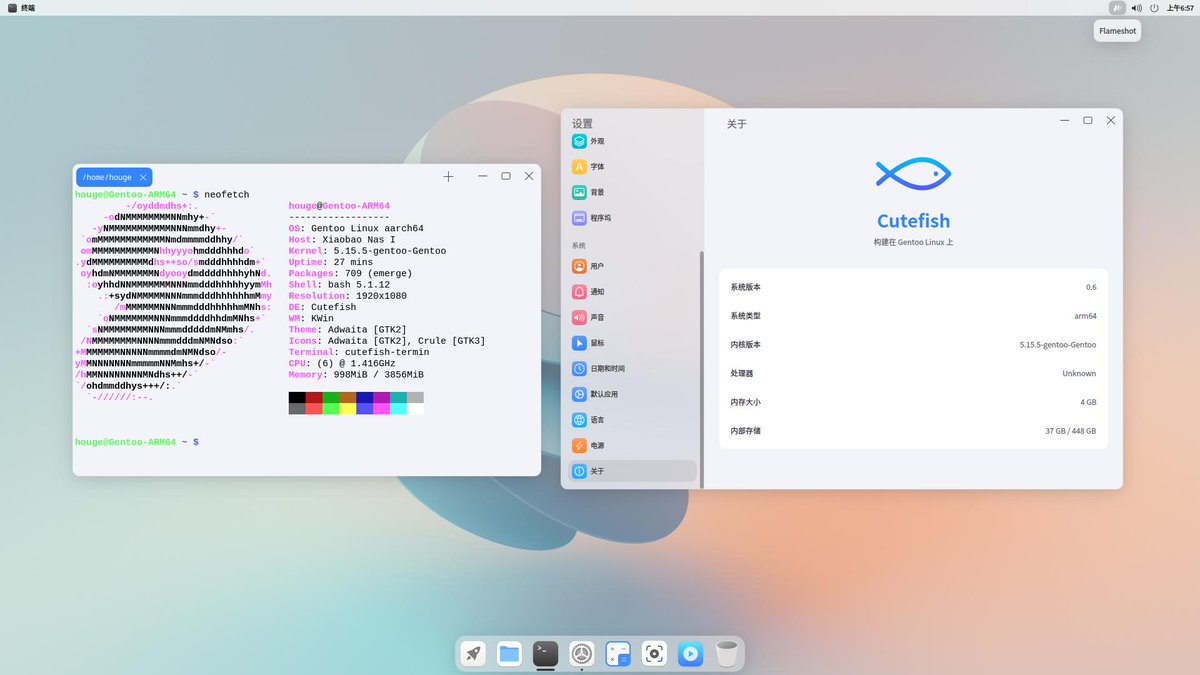Image resolution: width=1200 pixels, height=675 pixels.
Task: Select the 关于 about entry in sidebar
Action: pos(631,471)
